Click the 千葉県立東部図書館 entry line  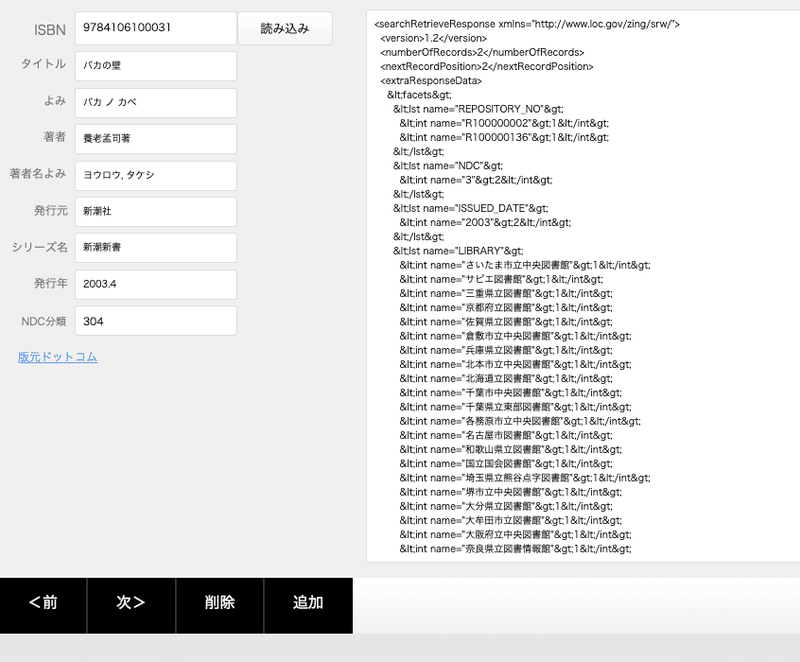click(515, 407)
